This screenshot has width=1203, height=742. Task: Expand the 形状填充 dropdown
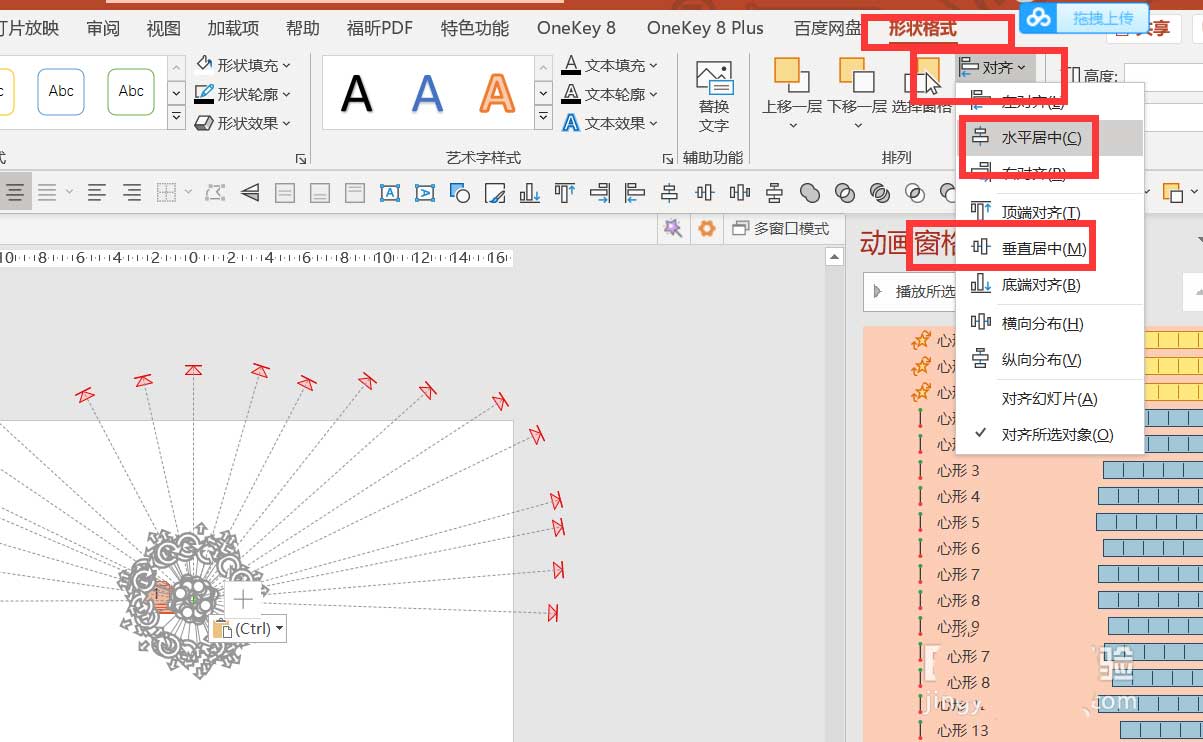(243, 65)
